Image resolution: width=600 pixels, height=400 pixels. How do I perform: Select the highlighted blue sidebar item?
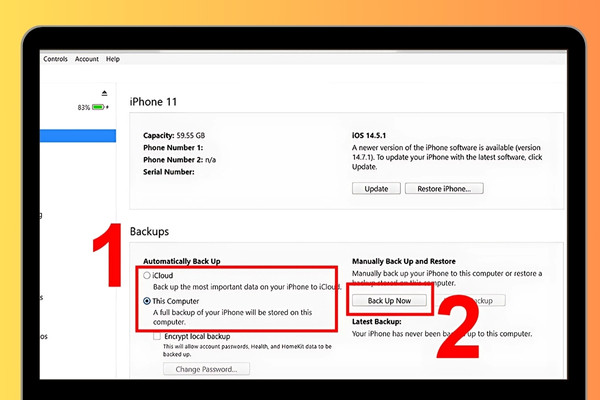tap(78, 136)
